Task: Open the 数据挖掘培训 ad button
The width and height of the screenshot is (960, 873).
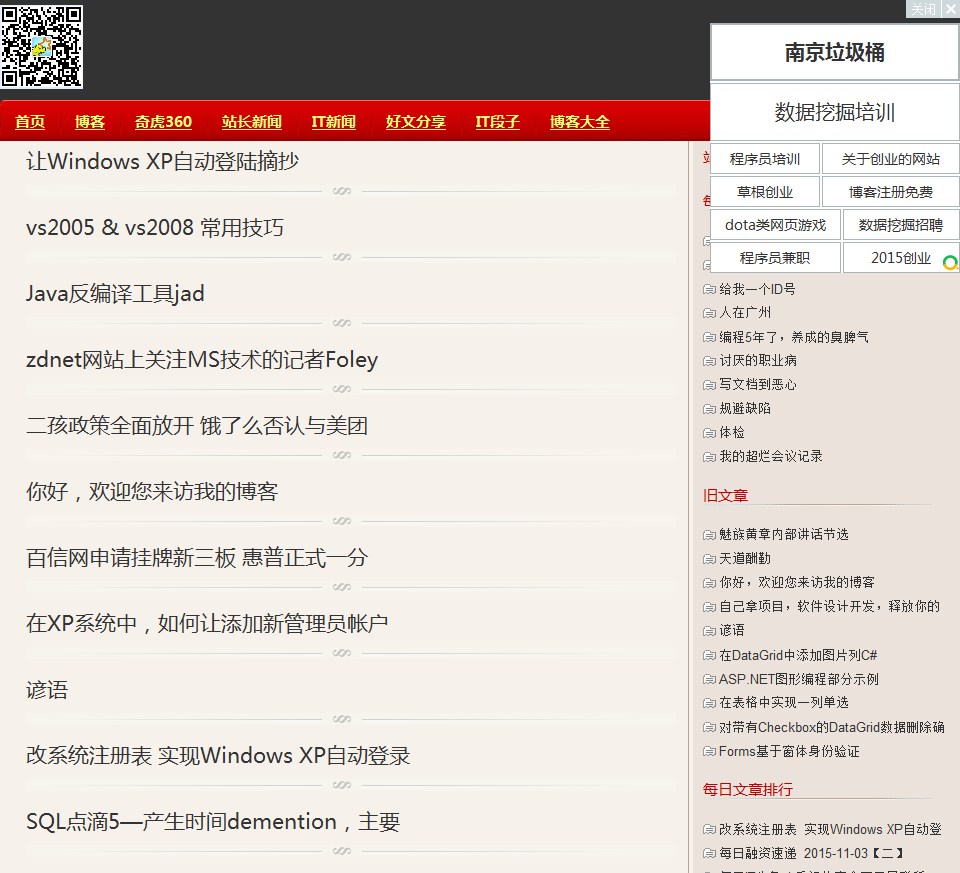Action: [x=834, y=112]
